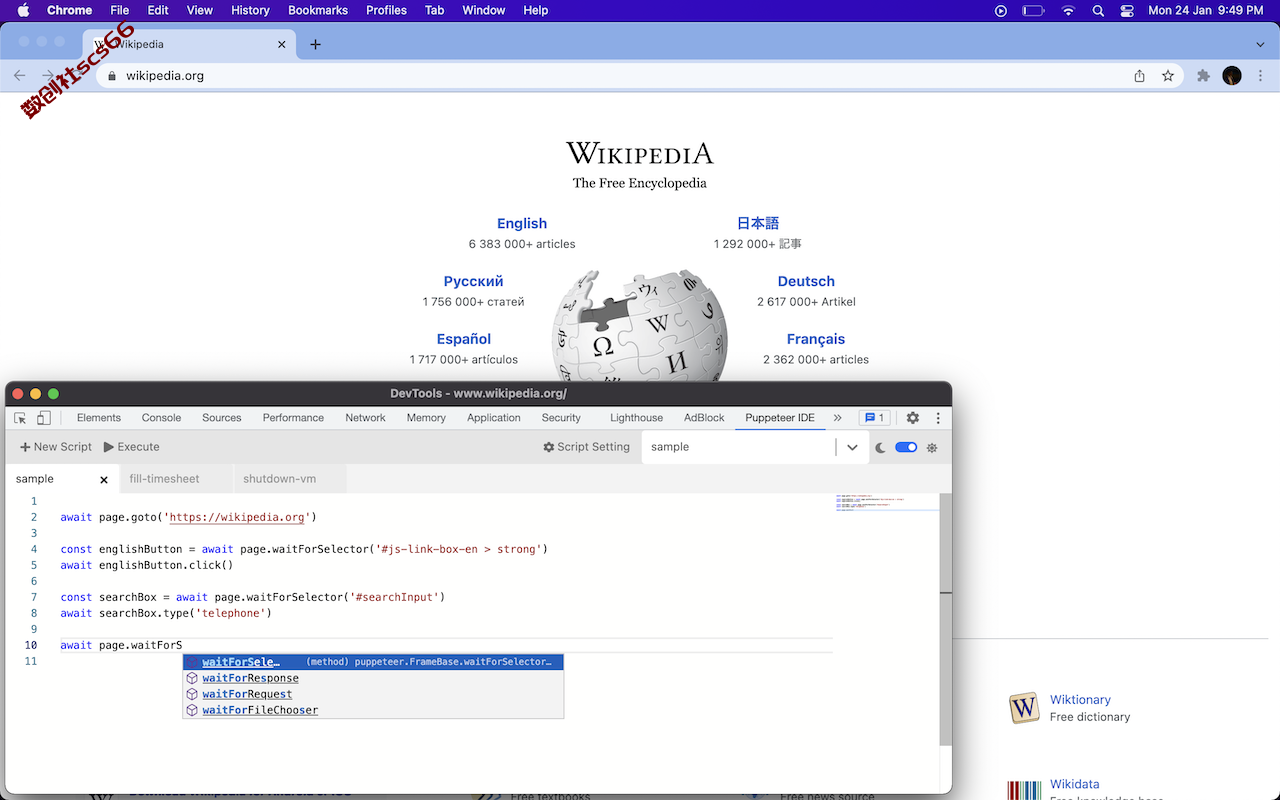
Task: Open the AdBlock panel
Action: coord(704,418)
